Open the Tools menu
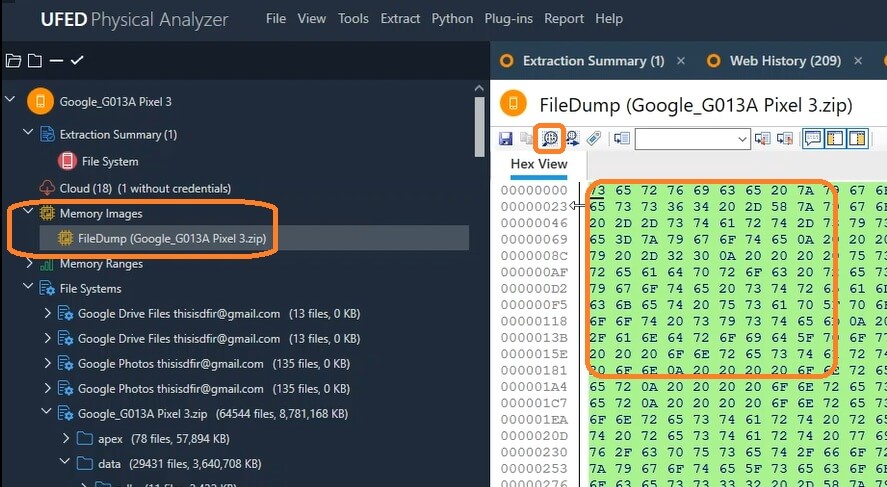The image size is (887, 487). [x=354, y=19]
